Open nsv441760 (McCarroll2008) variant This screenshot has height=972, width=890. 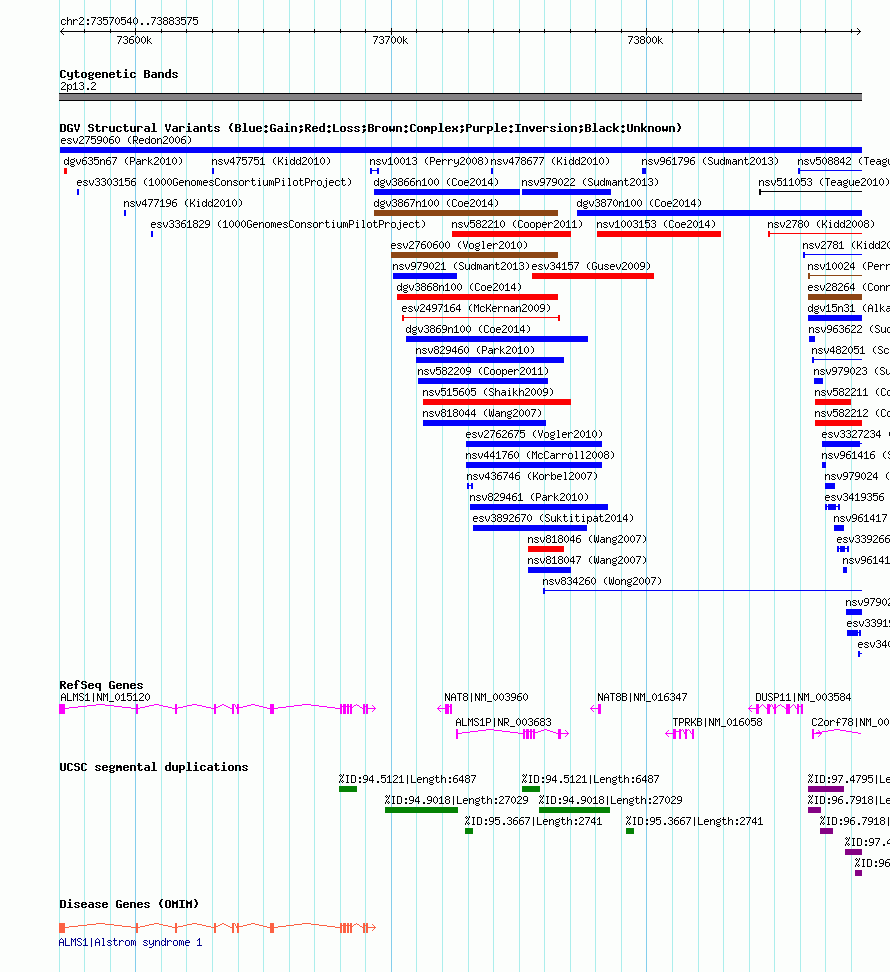tap(534, 466)
